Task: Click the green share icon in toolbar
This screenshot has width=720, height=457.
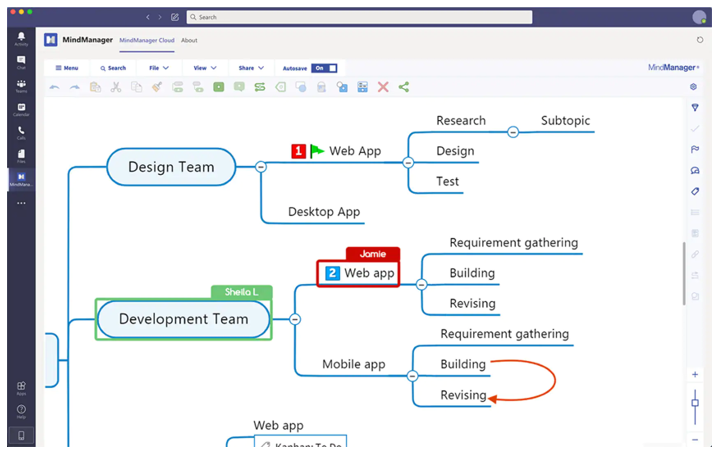Action: click(x=404, y=88)
